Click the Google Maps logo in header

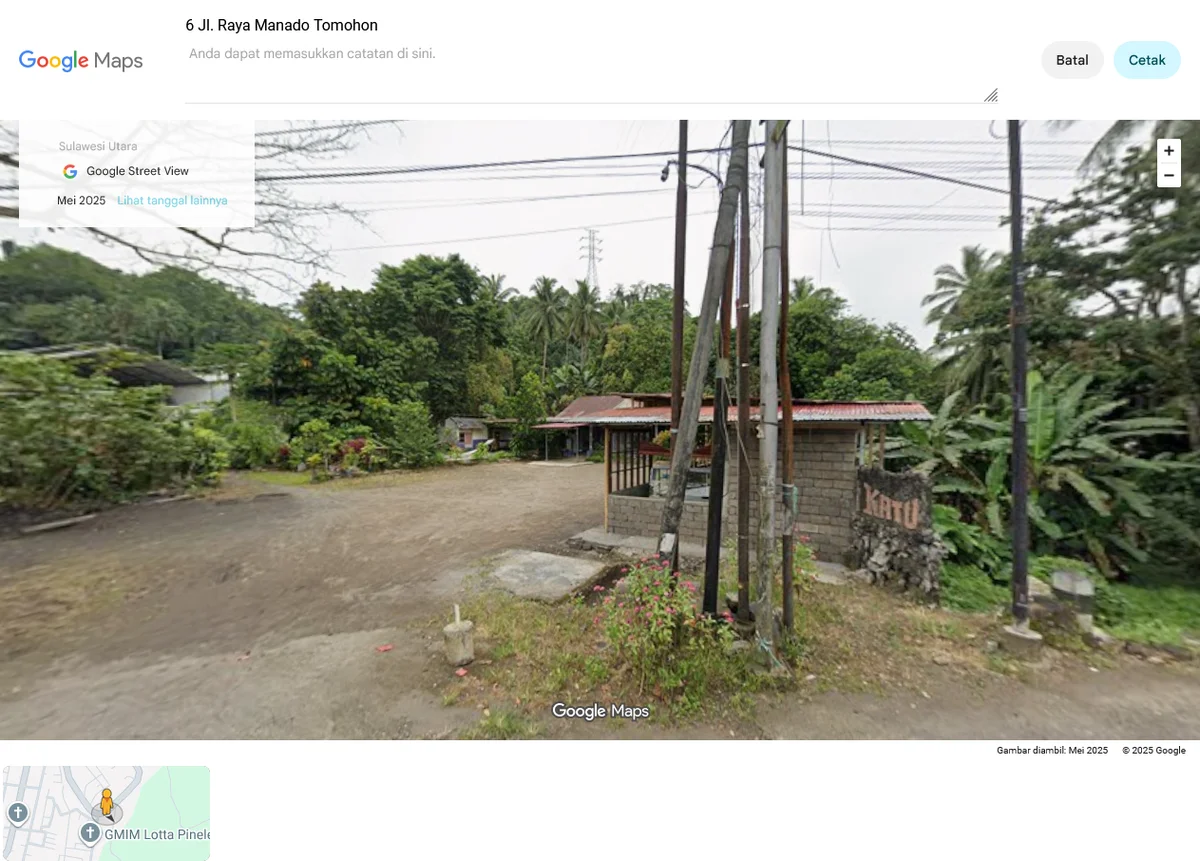point(81,61)
